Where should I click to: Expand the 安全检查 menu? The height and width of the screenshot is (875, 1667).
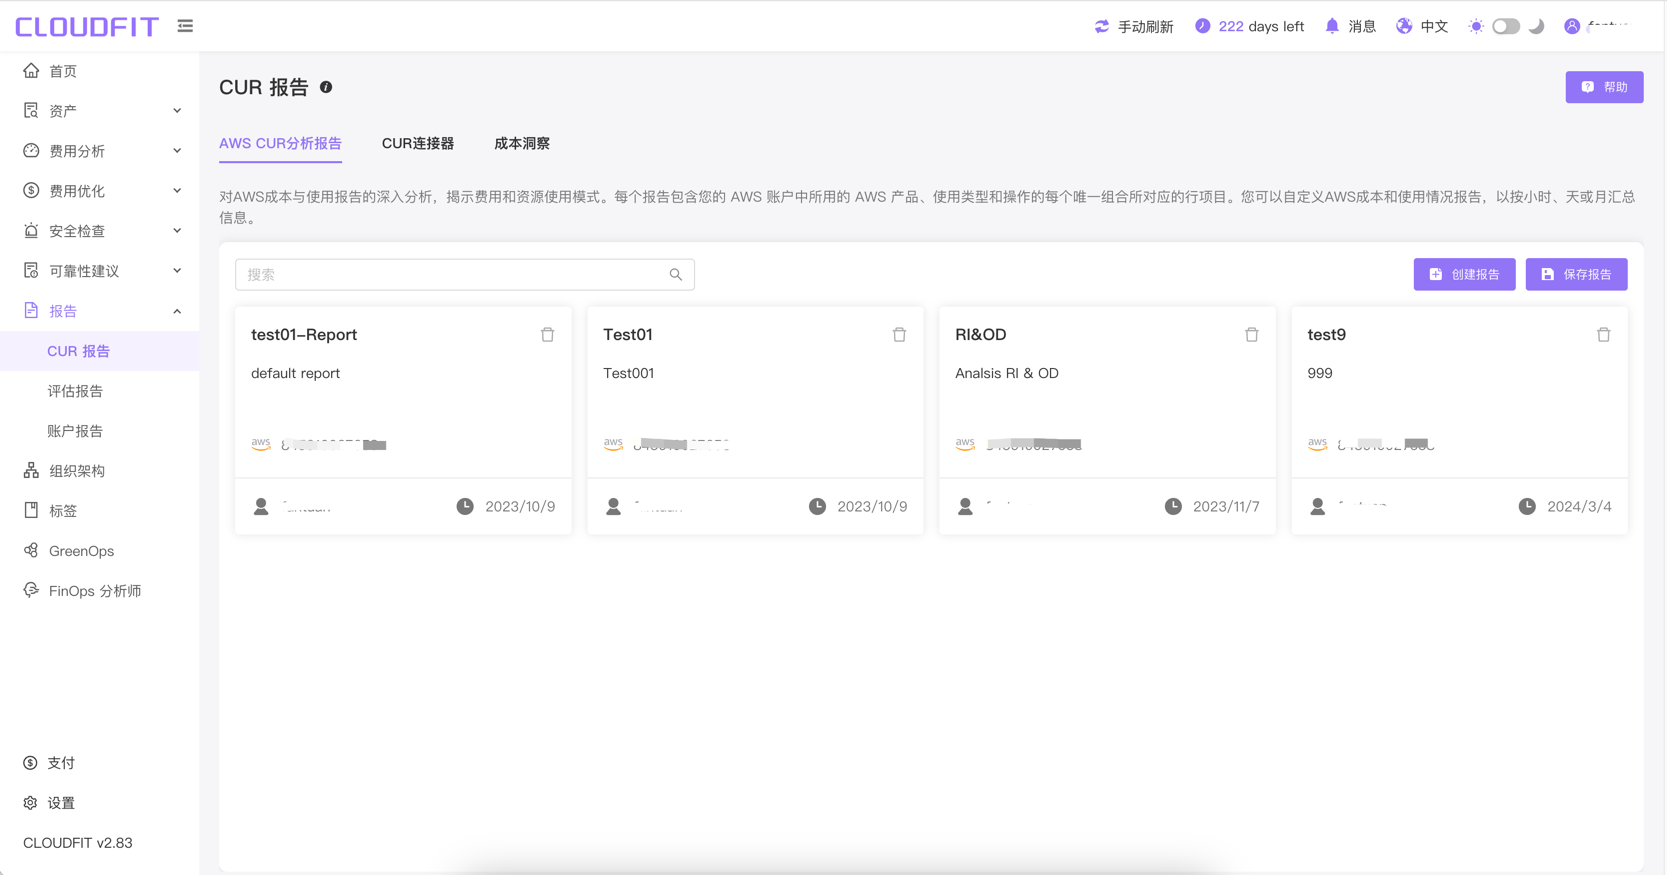[x=100, y=230]
